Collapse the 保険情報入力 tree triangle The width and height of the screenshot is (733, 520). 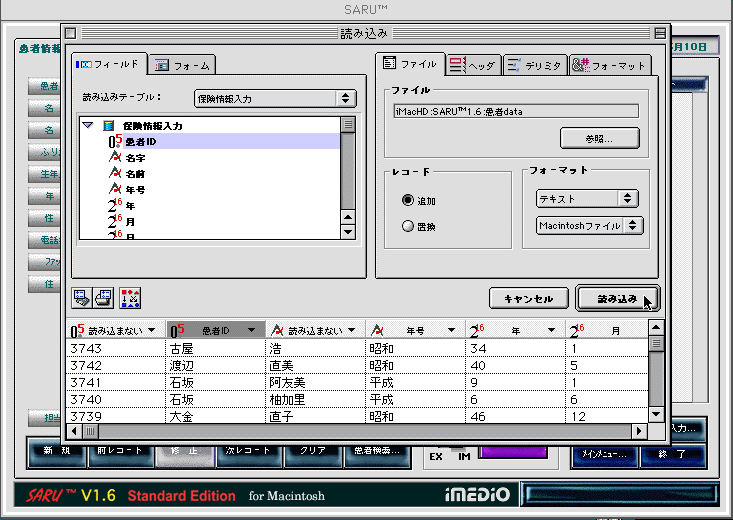[x=87, y=125]
